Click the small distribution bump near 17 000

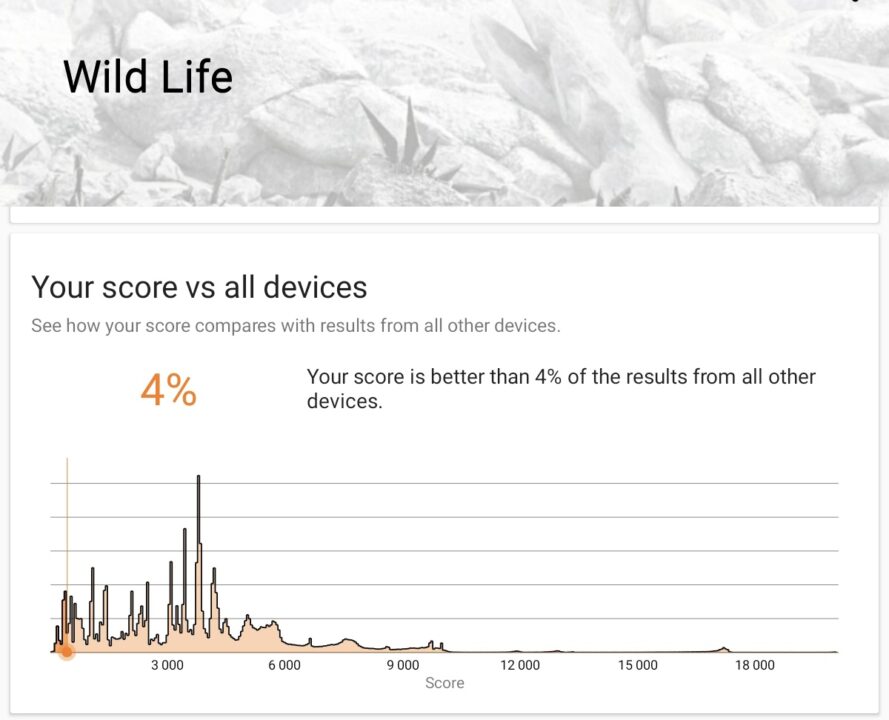tap(723, 649)
